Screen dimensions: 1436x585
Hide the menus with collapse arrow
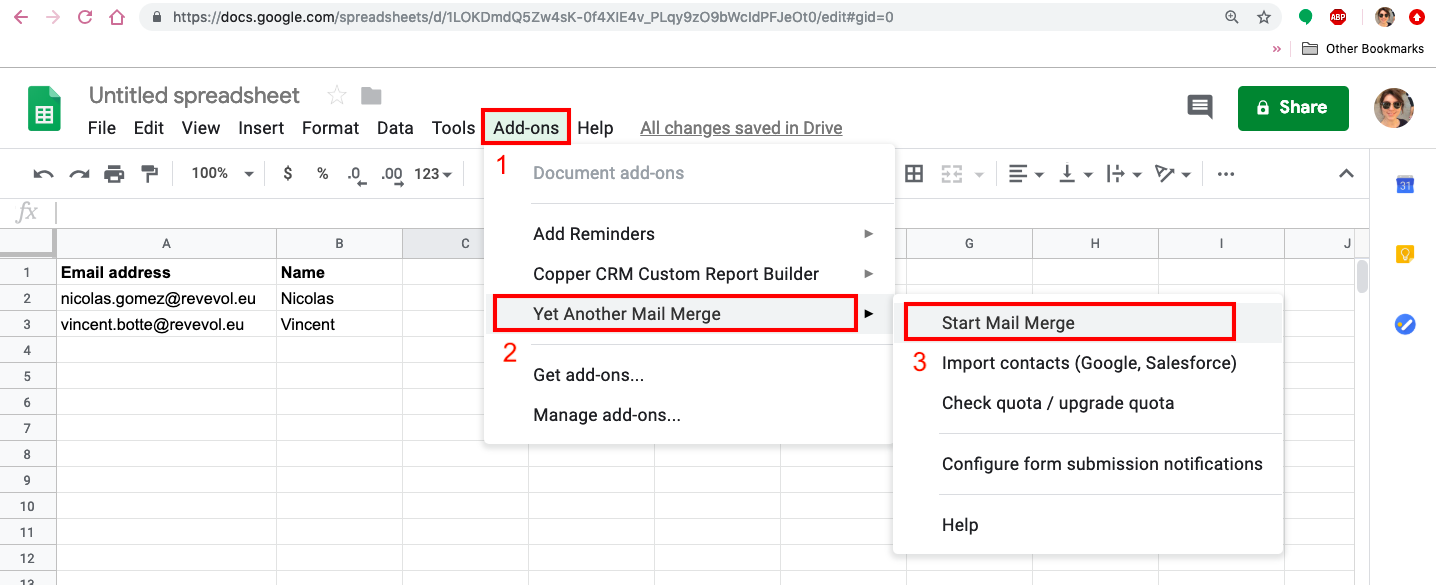tap(1346, 174)
